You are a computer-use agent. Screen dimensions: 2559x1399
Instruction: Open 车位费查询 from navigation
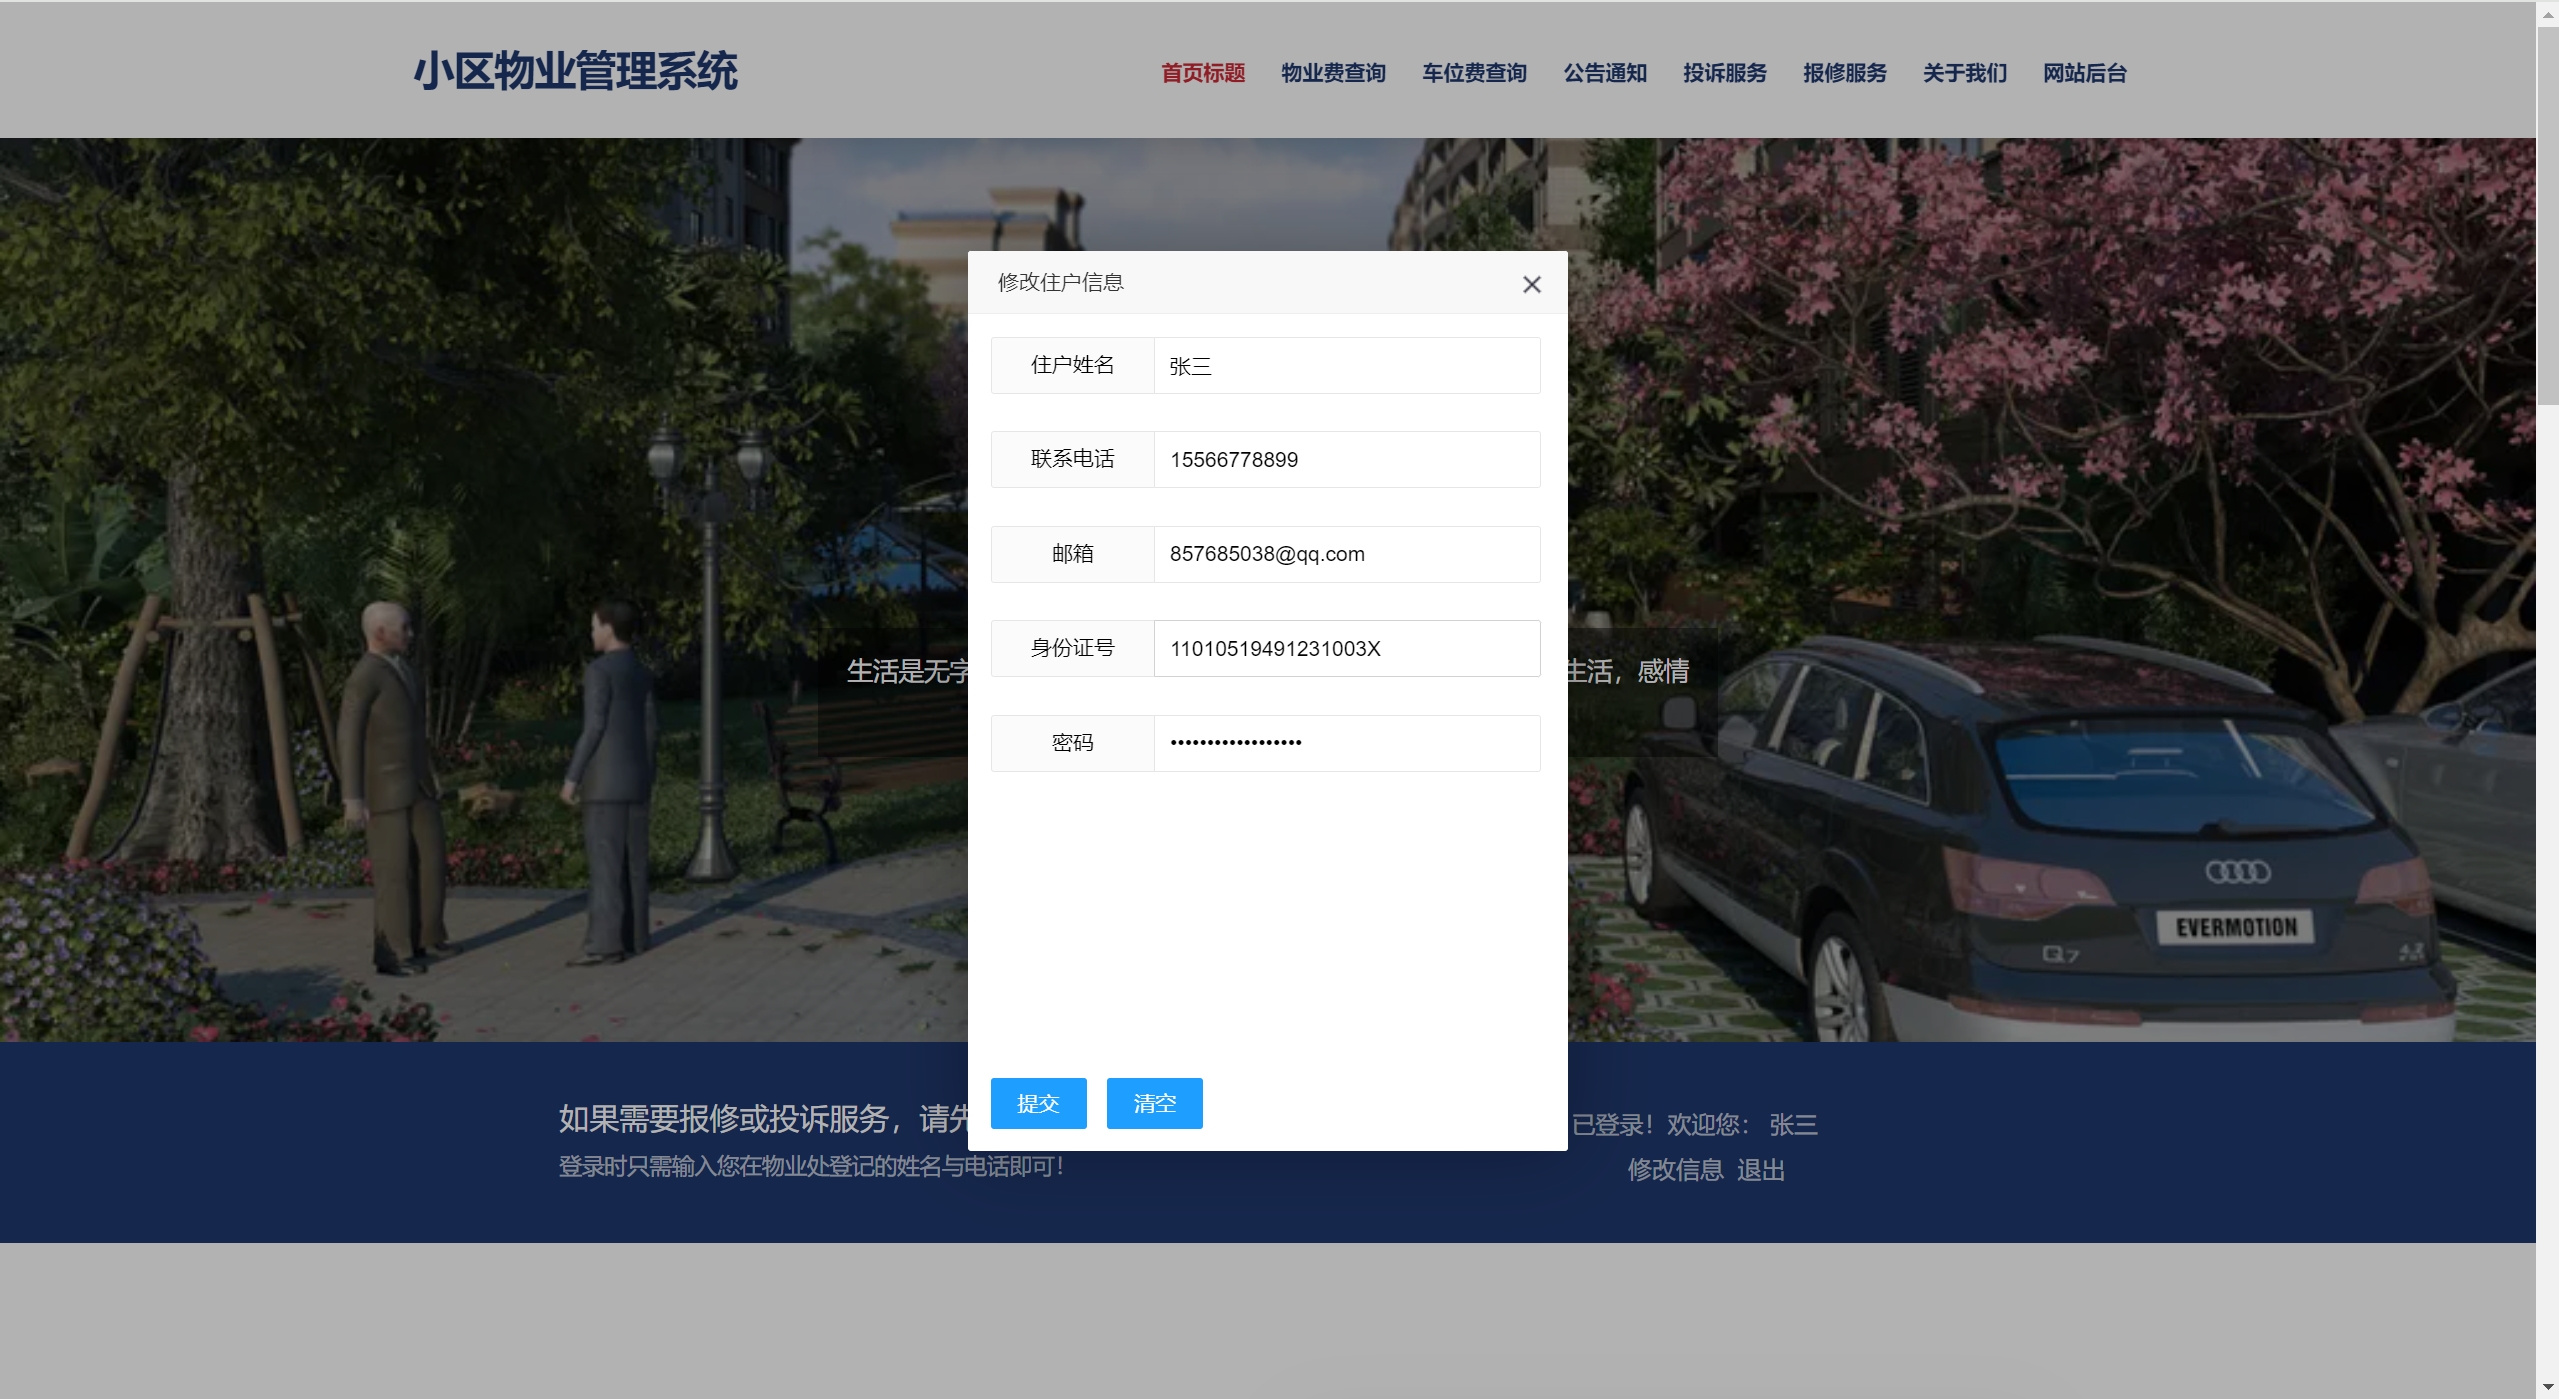[x=1474, y=73]
